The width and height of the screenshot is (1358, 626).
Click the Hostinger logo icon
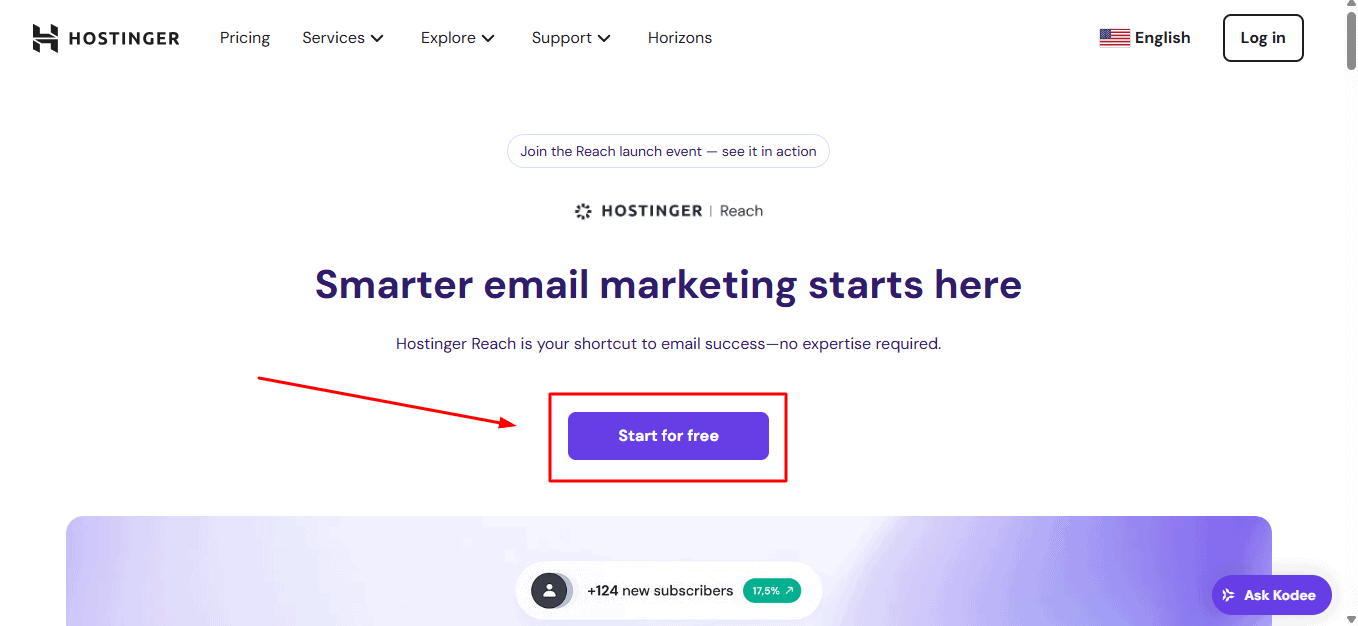45,38
